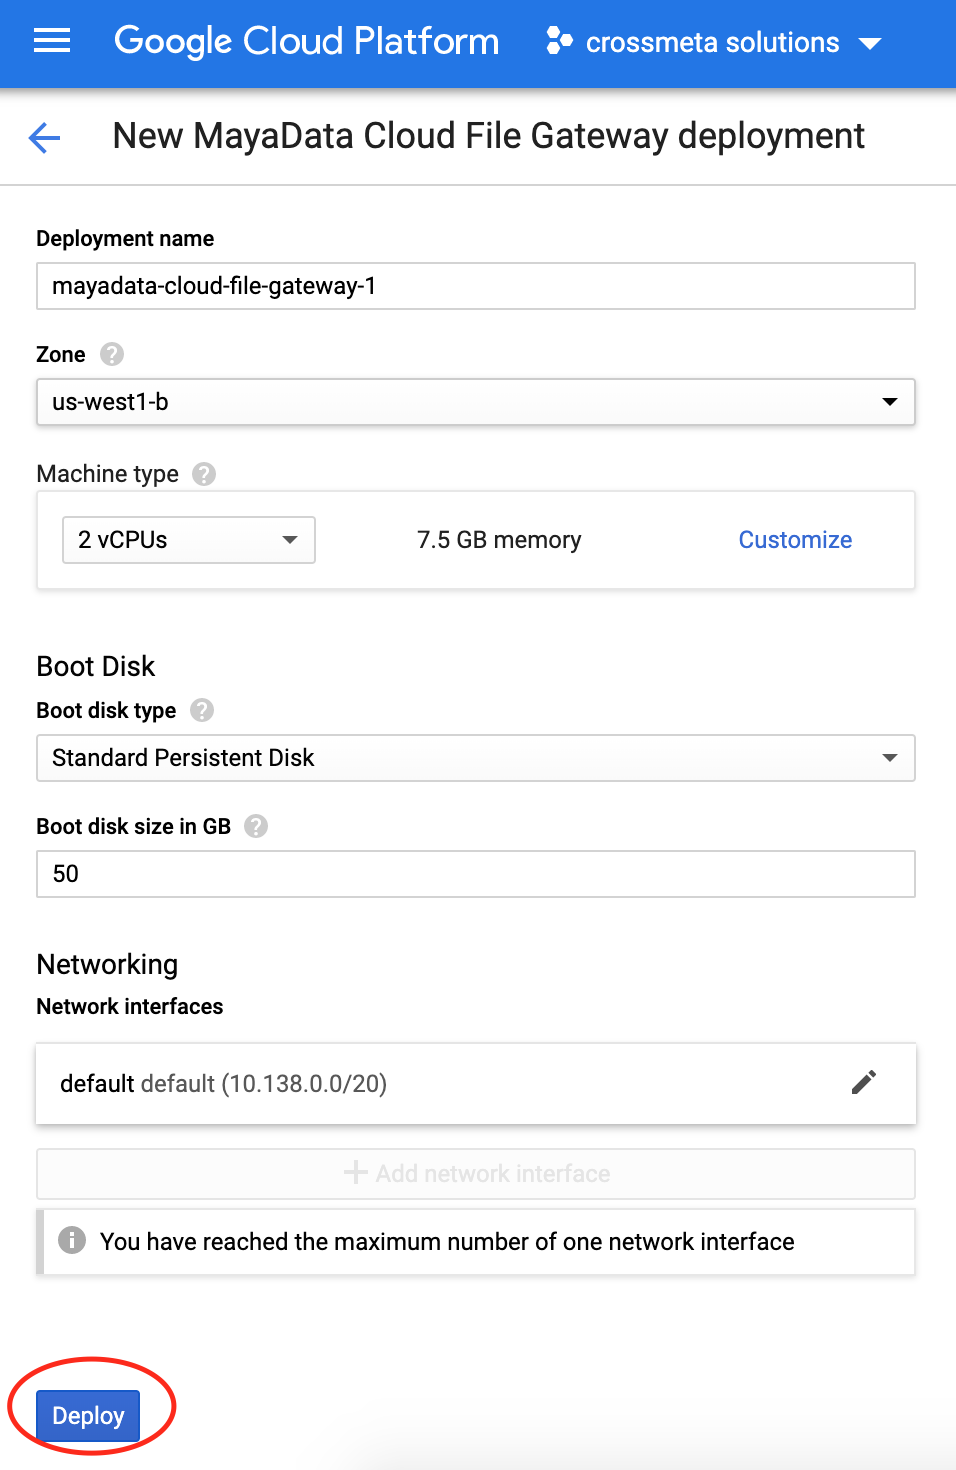
Task: Click the back arrow icon
Action: click(45, 137)
